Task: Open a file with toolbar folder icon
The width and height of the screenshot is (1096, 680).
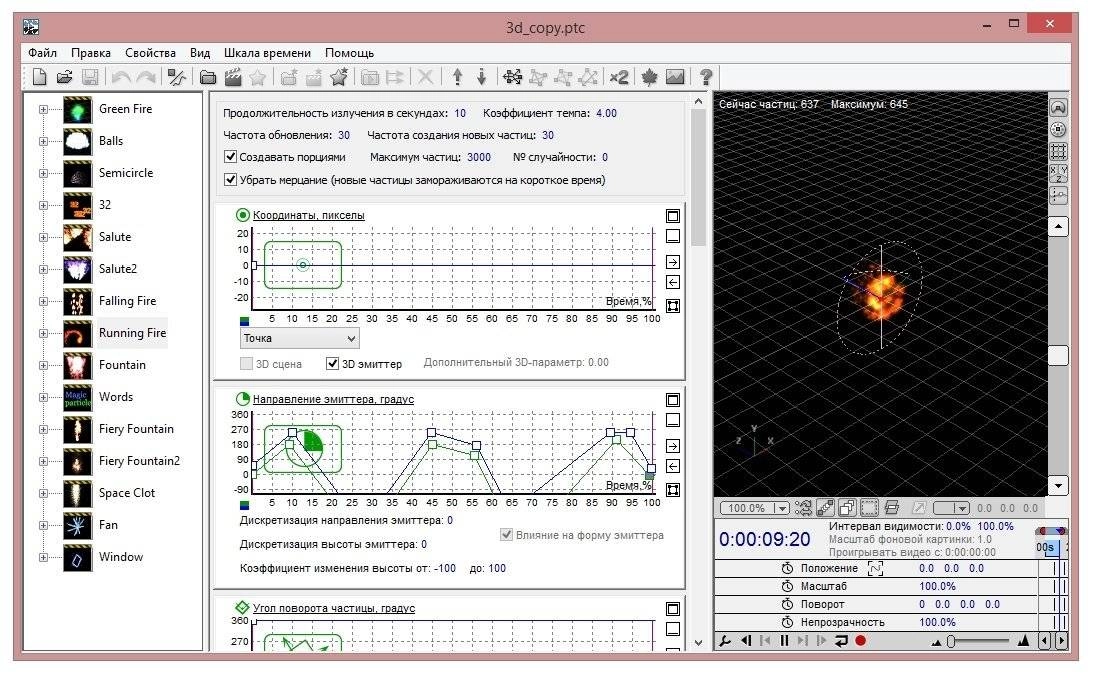Action: pyautogui.click(x=65, y=77)
